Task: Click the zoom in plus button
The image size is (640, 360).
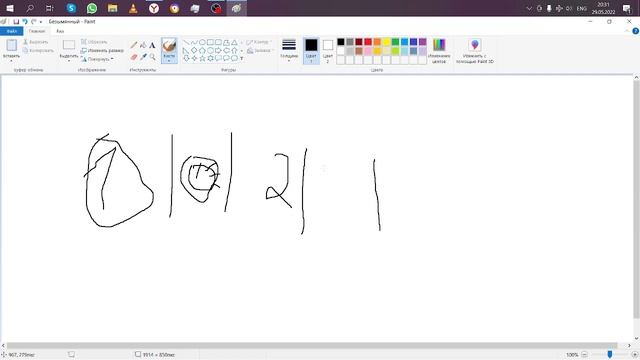Action: point(635,354)
